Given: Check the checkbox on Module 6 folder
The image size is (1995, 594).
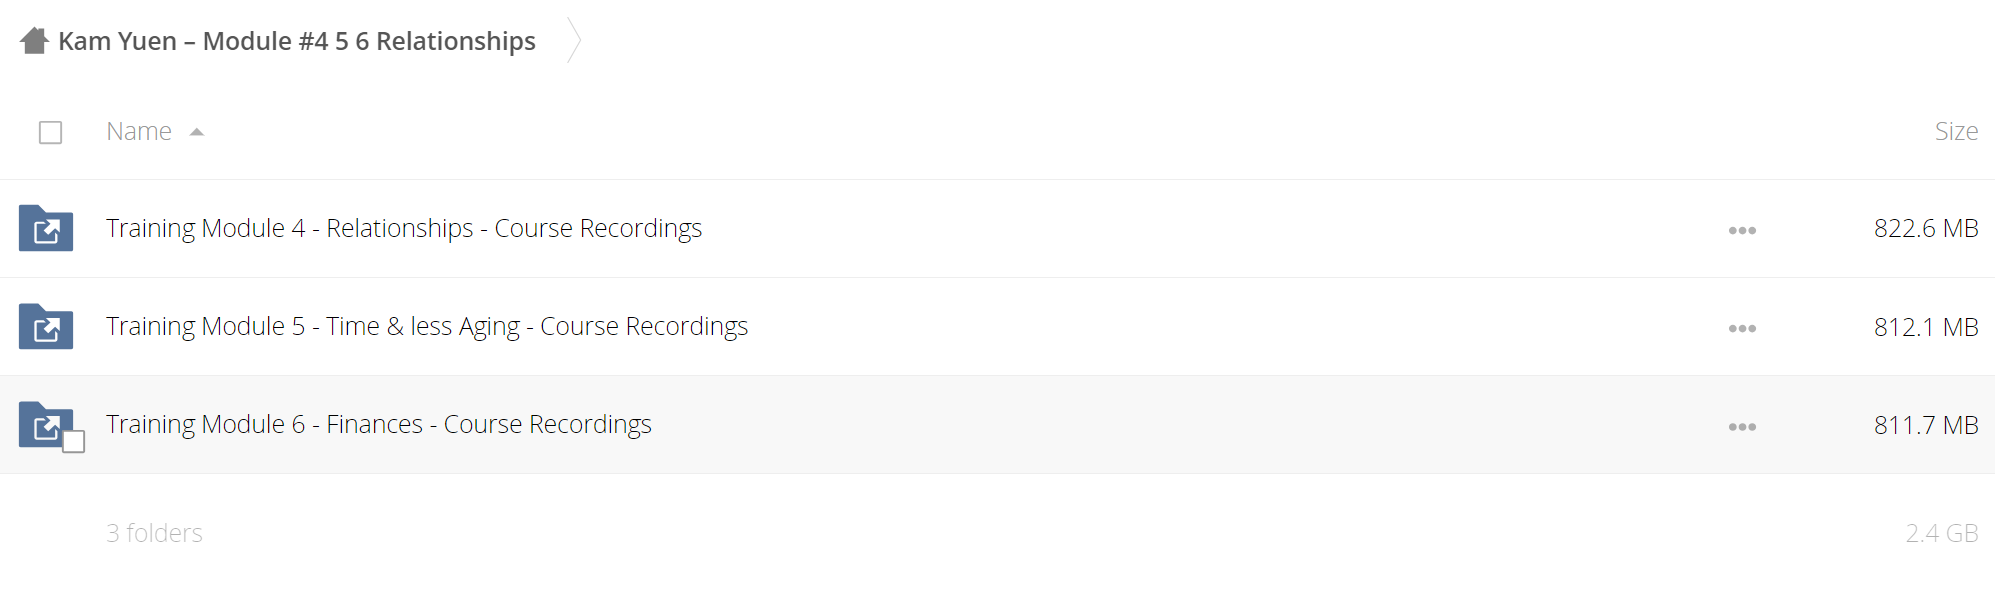Looking at the screenshot, I should [x=73, y=441].
